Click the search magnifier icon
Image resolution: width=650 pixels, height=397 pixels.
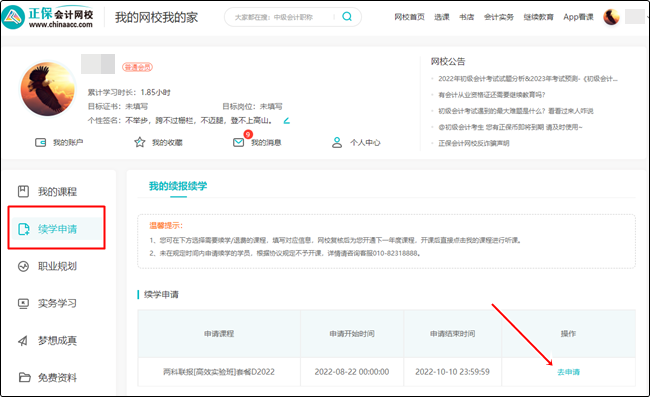tap(347, 17)
